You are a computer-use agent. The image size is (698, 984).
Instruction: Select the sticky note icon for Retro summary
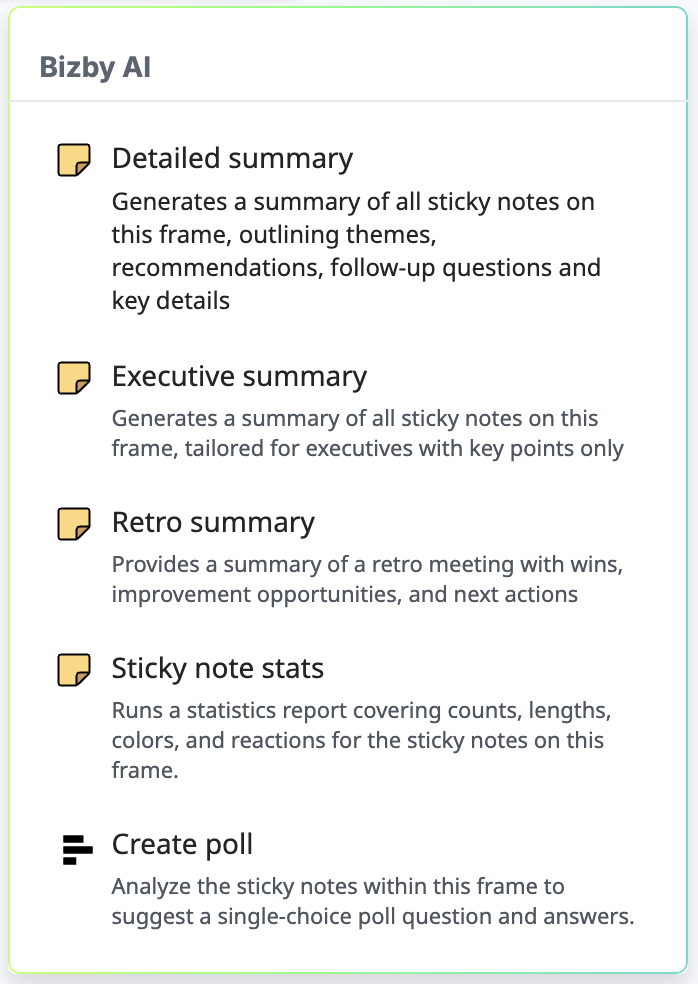pyautogui.click(x=74, y=524)
